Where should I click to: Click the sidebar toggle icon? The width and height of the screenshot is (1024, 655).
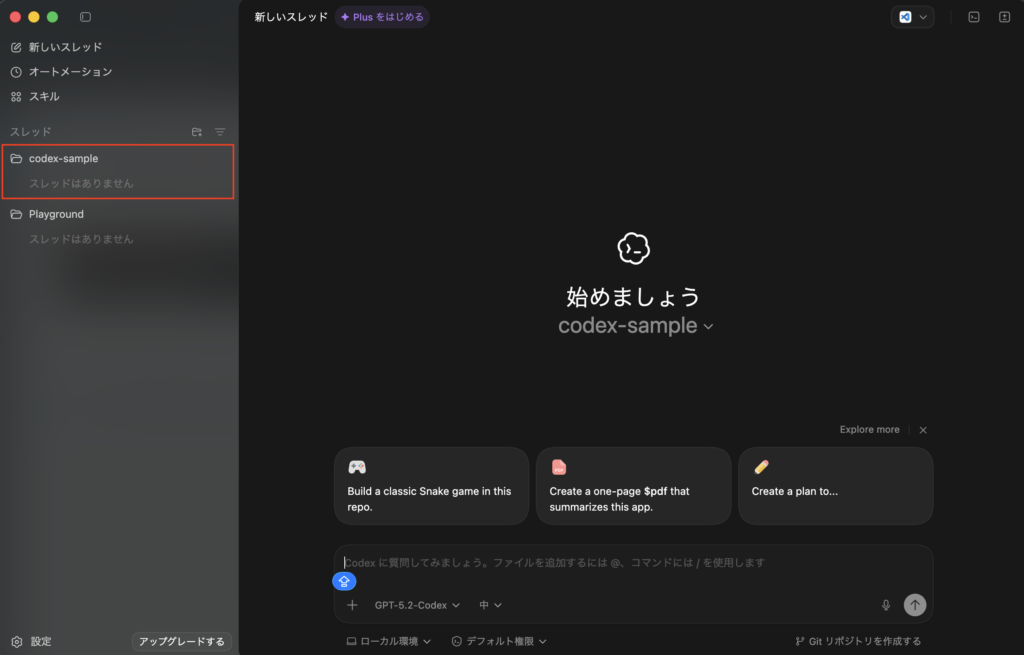[x=85, y=17]
